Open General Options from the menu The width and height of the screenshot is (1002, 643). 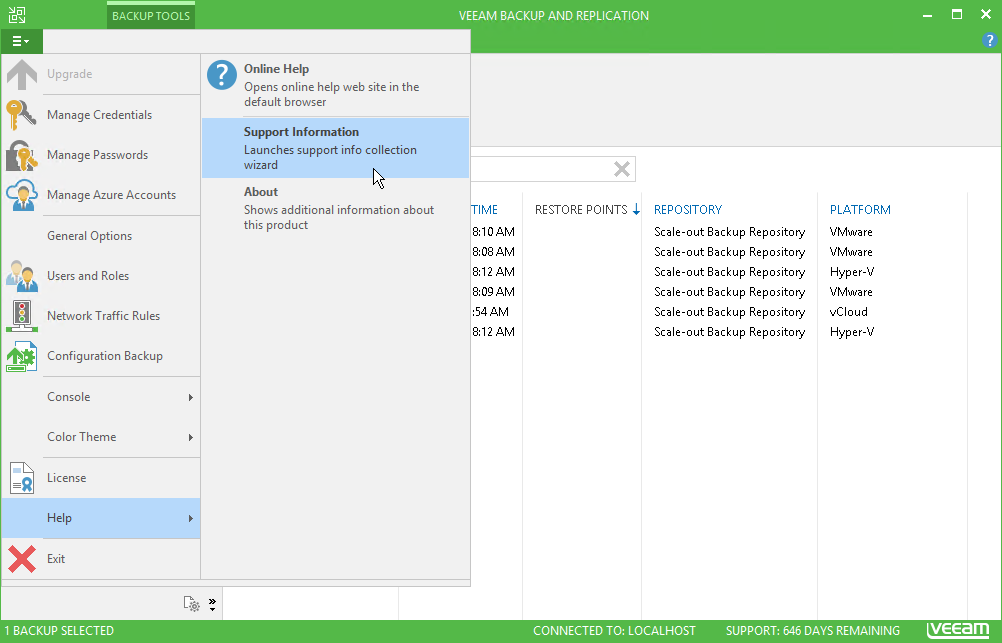point(101,236)
